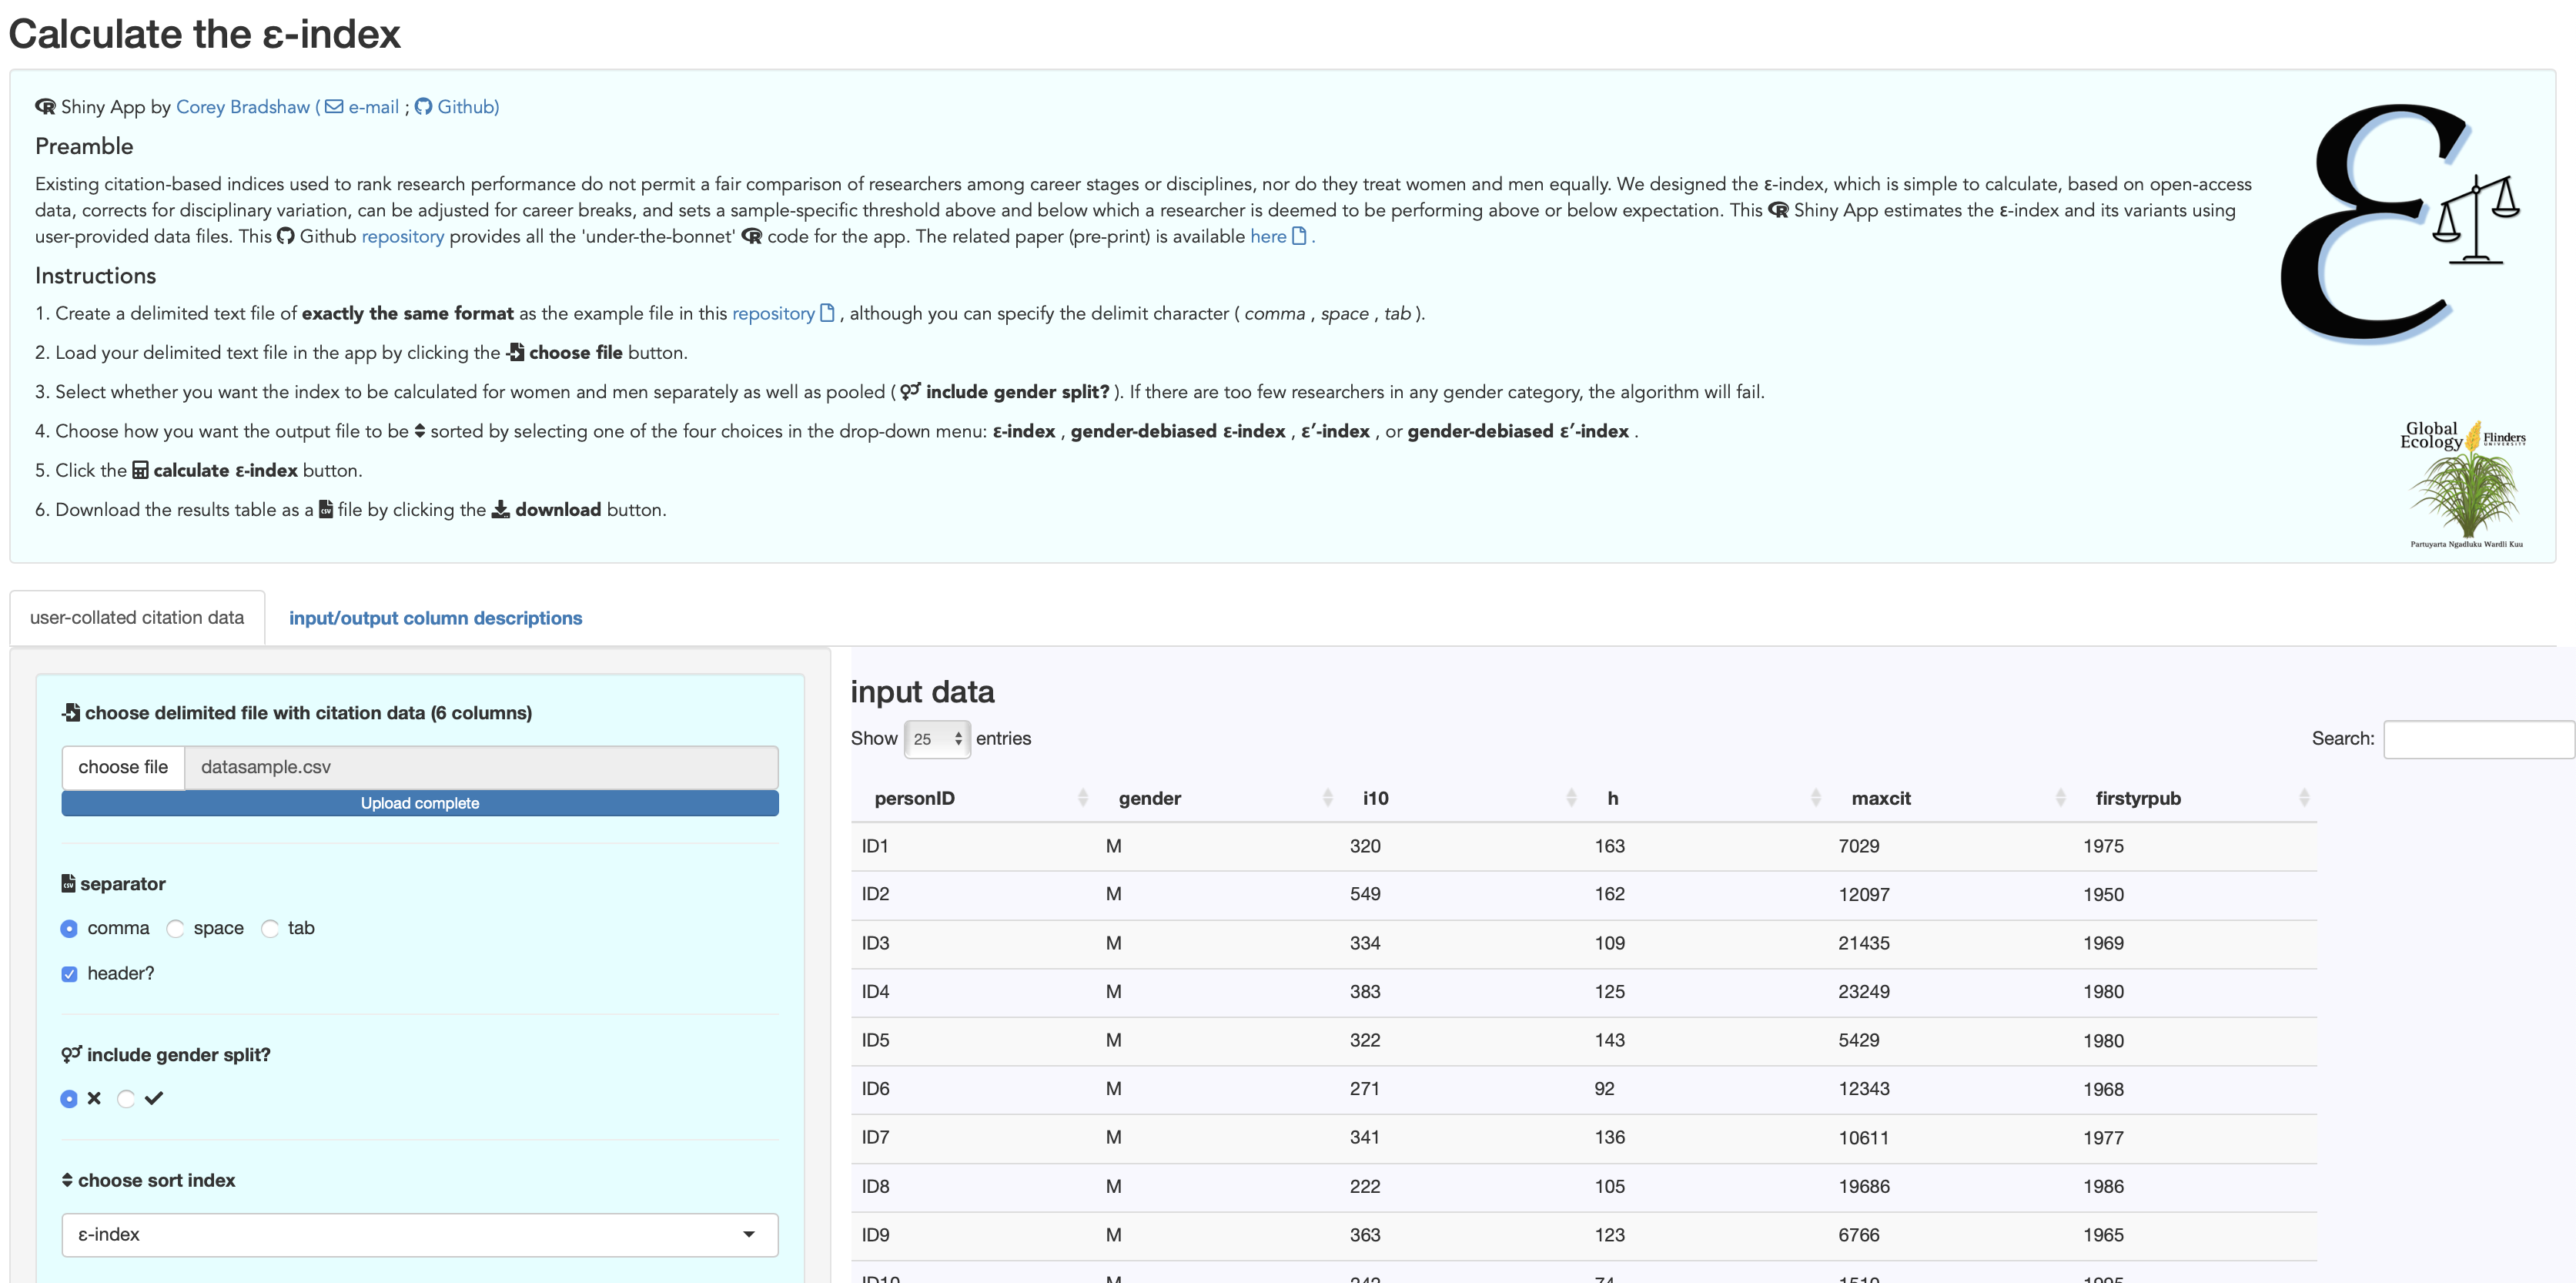This screenshot has height=1283, width=2576.
Task: Click the Github octocat icon in byline
Action: 423,107
